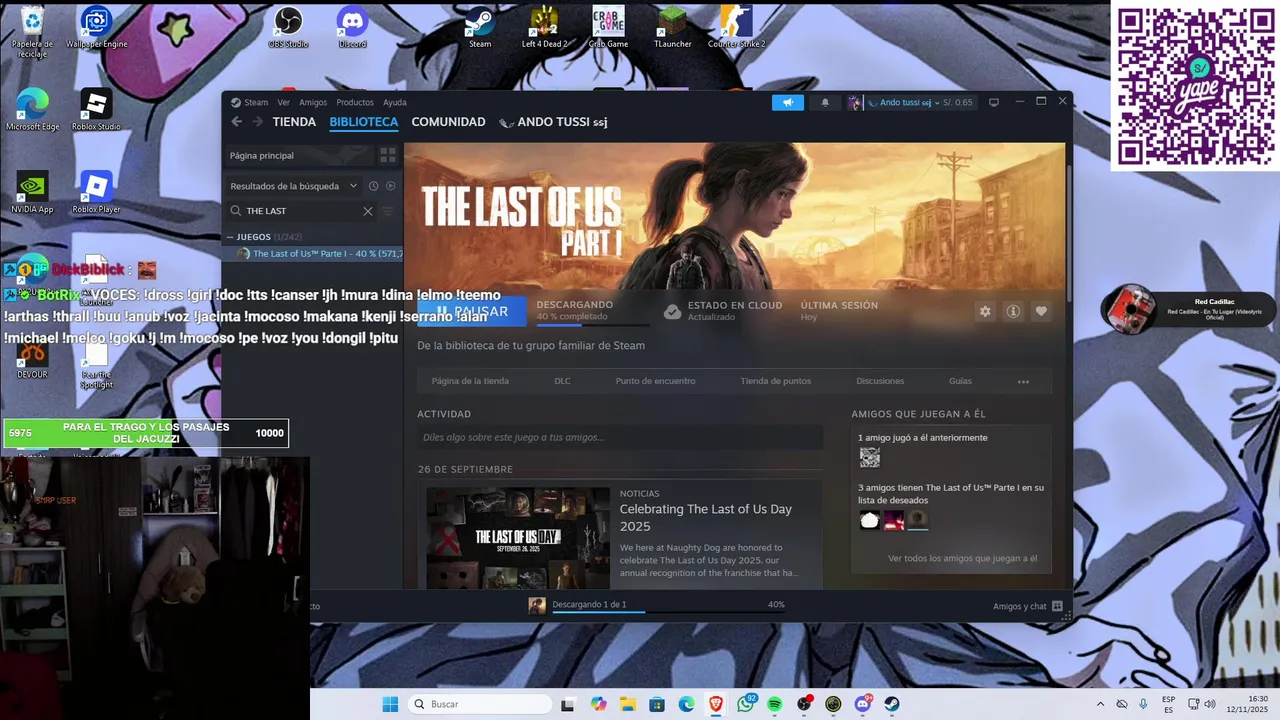
Task: Open the Productos menu
Action: (355, 102)
